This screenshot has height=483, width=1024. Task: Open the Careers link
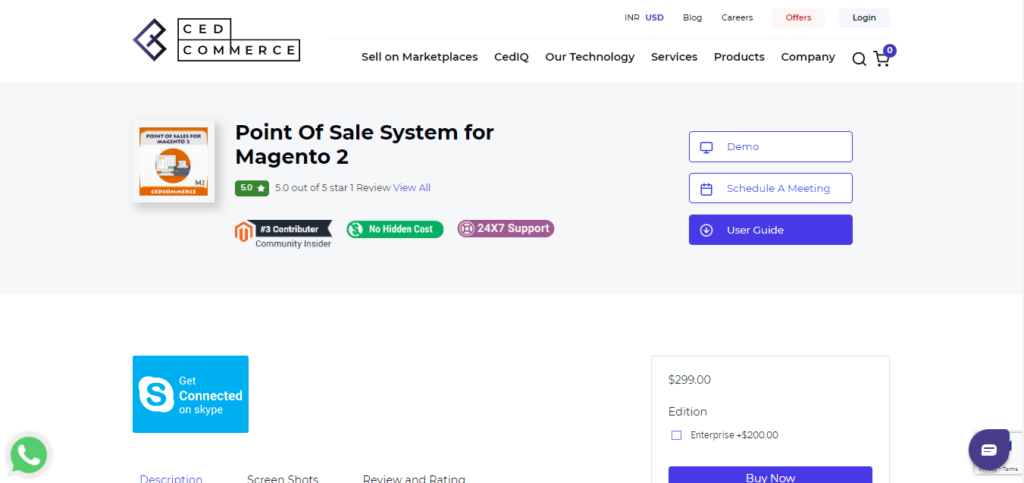pos(737,18)
